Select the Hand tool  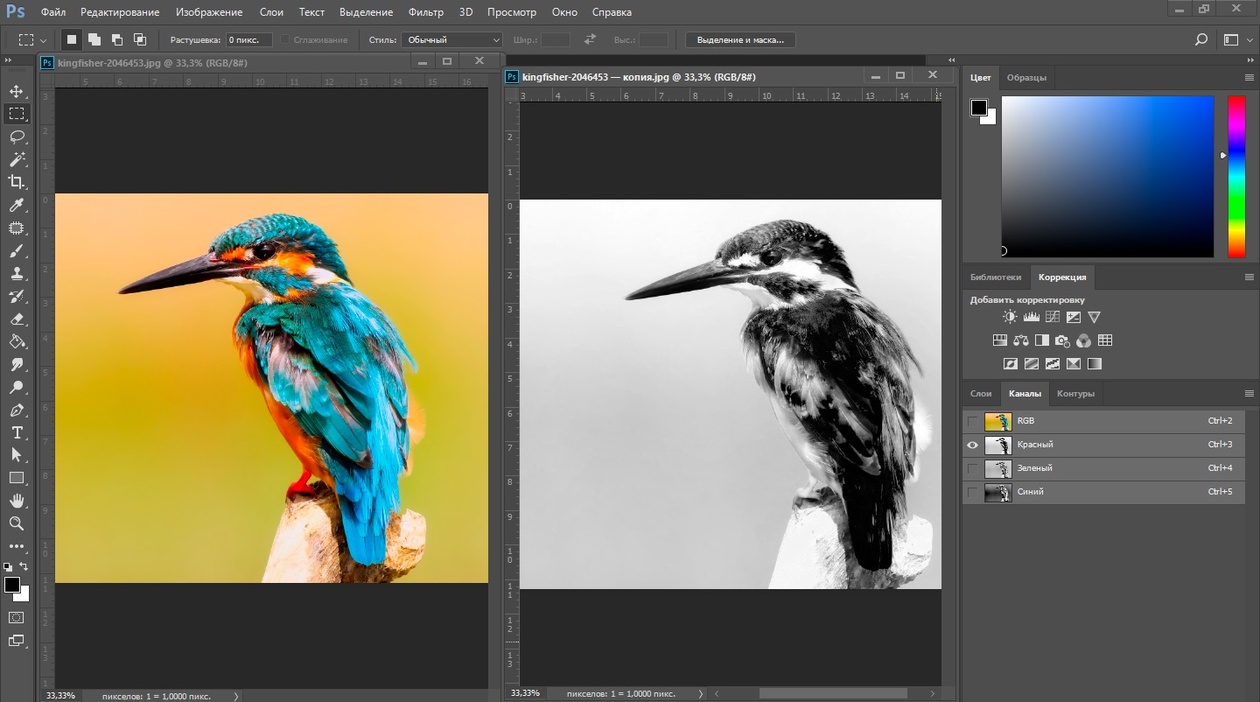pyautogui.click(x=16, y=501)
